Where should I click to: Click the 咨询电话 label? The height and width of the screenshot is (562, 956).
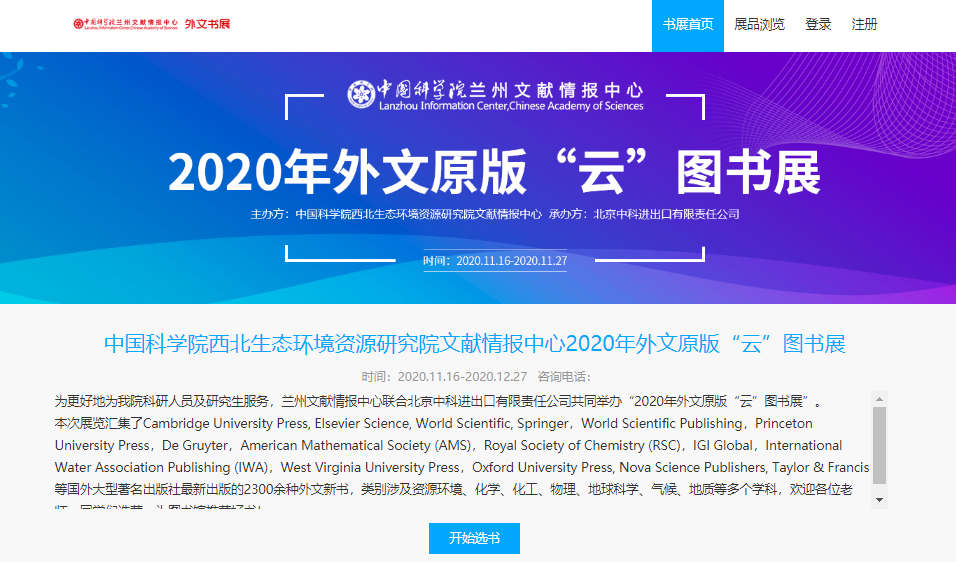coord(564,377)
